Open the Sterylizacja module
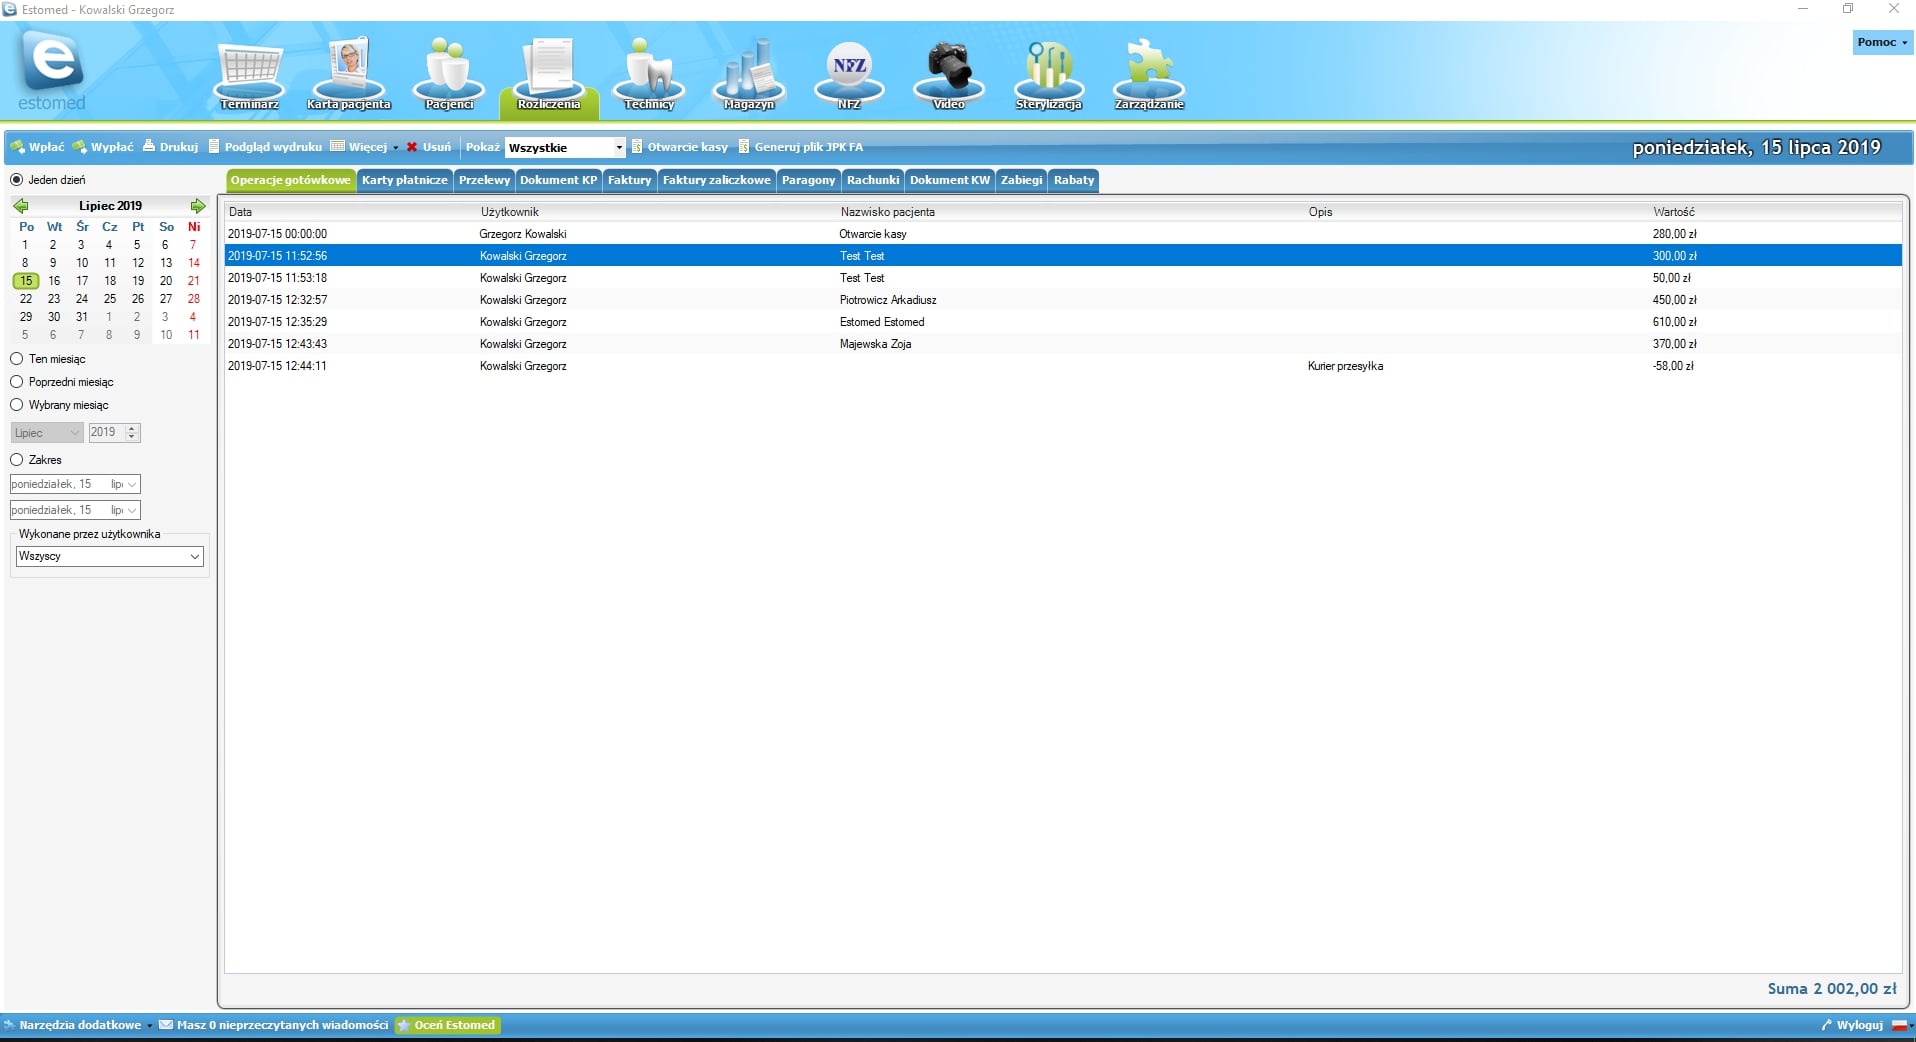This screenshot has width=1916, height=1042. click(x=1048, y=75)
